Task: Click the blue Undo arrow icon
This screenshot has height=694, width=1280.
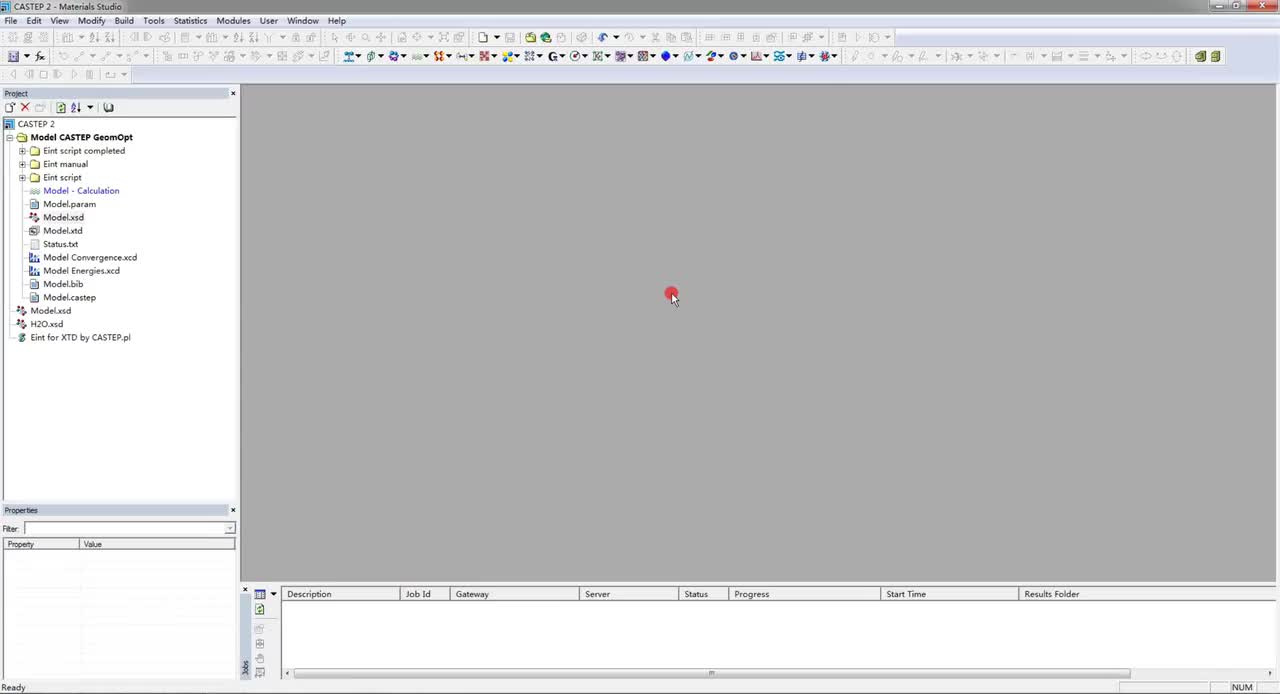Action: tap(603, 37)
